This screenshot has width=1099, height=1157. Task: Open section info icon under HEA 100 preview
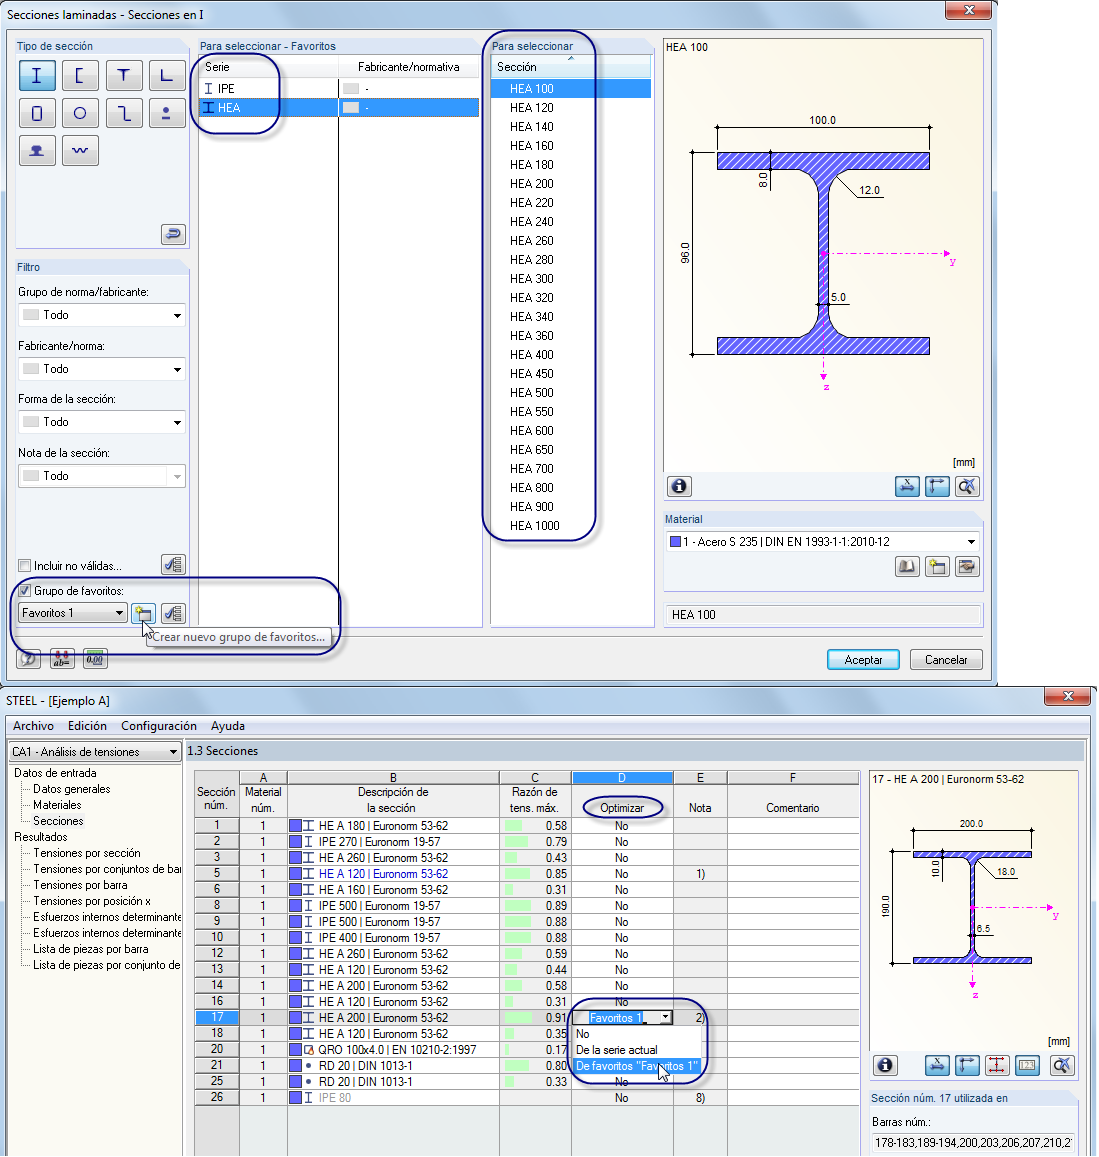679,486
